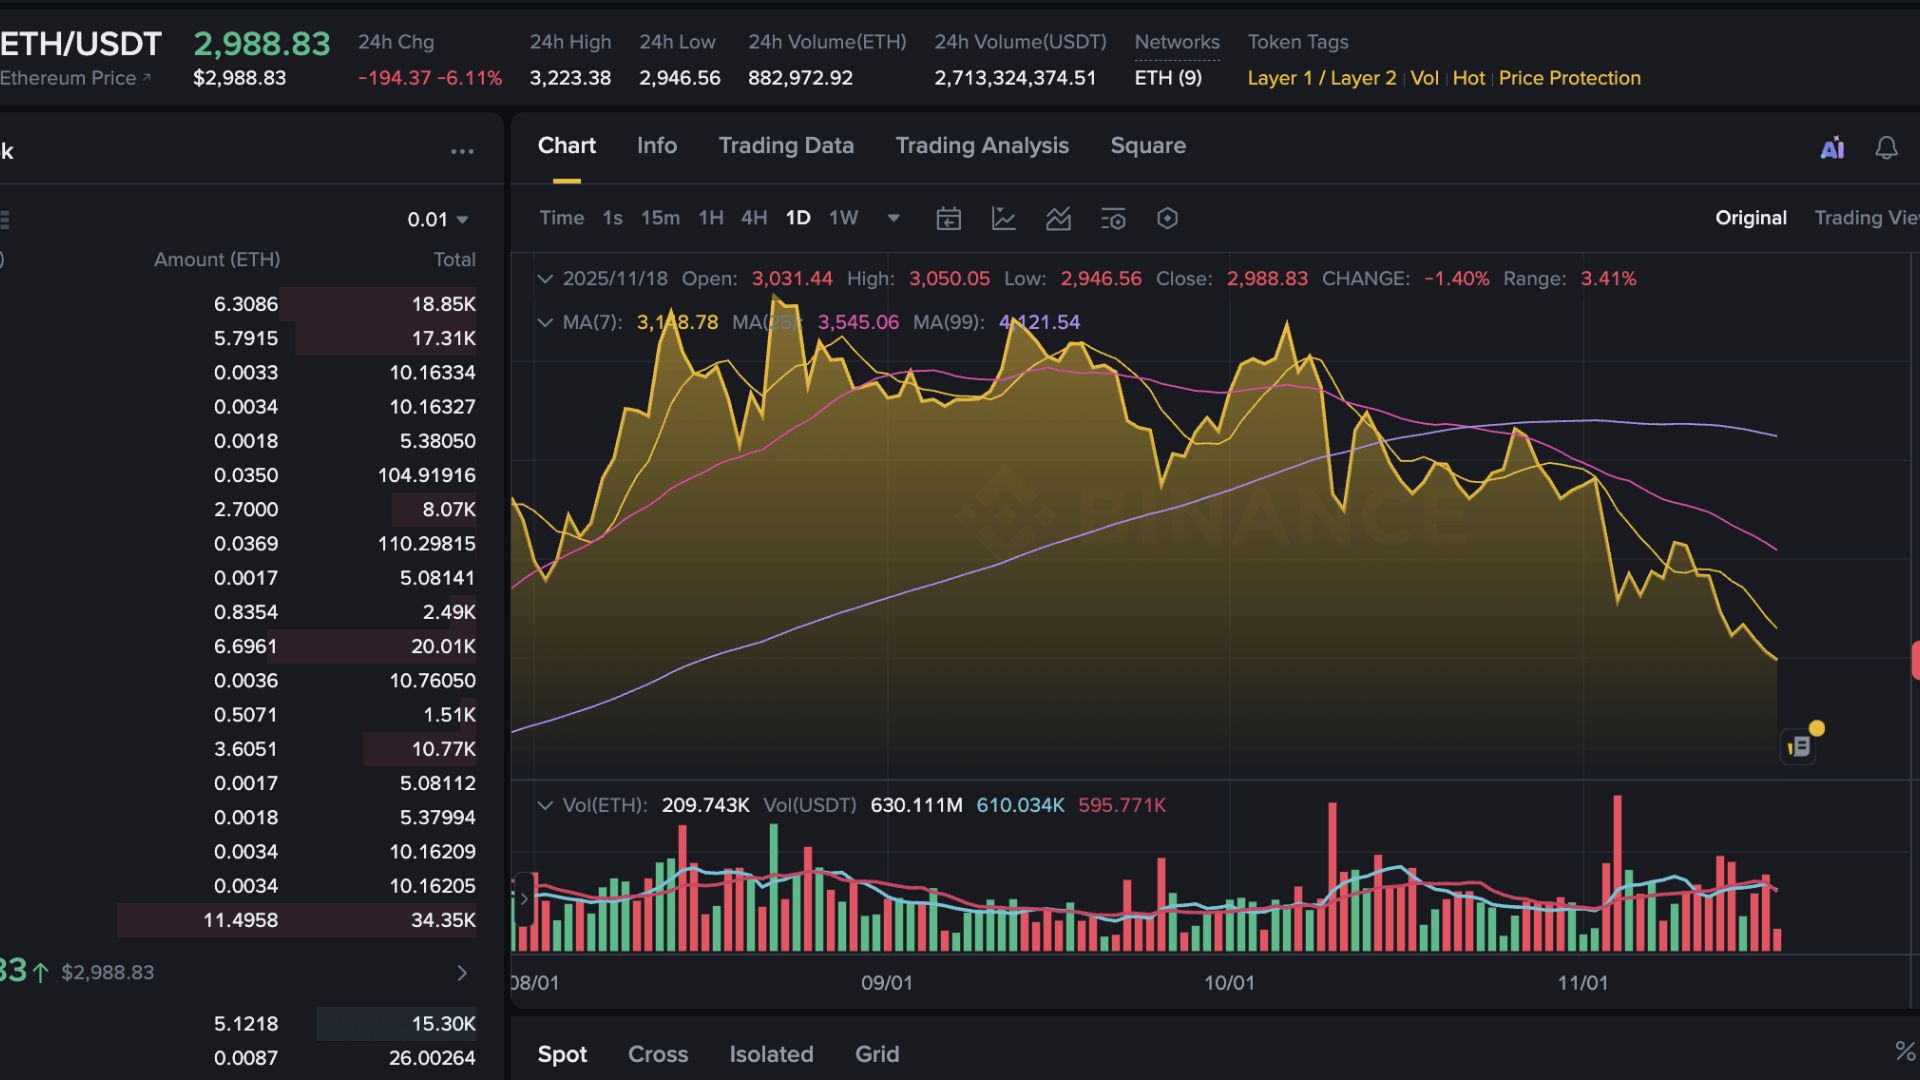This screenshot has width=1920, height=1080.
Task: Open the Isolated margin tab
Action: 771,1054
